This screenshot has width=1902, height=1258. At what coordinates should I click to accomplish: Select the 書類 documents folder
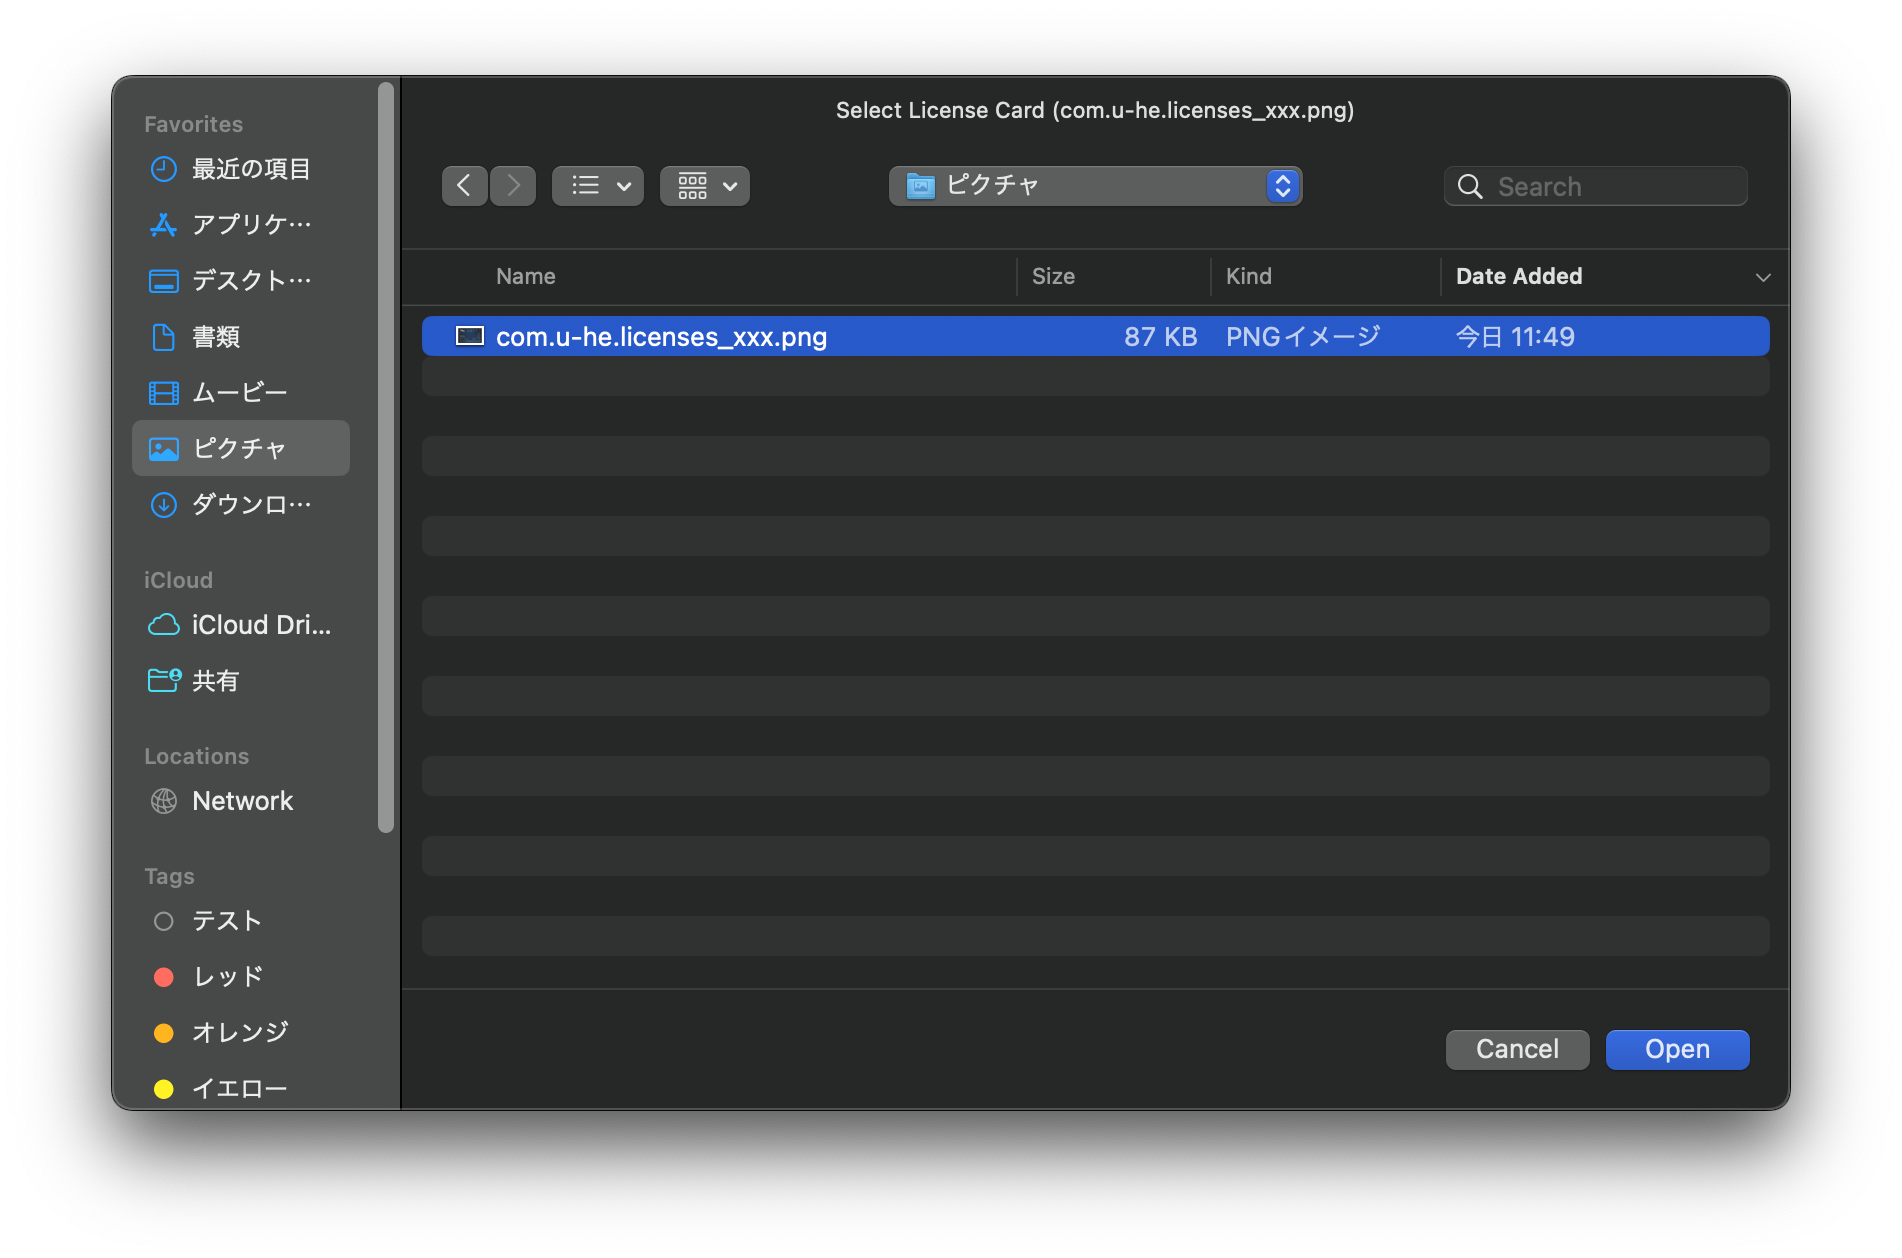(216, 337)
